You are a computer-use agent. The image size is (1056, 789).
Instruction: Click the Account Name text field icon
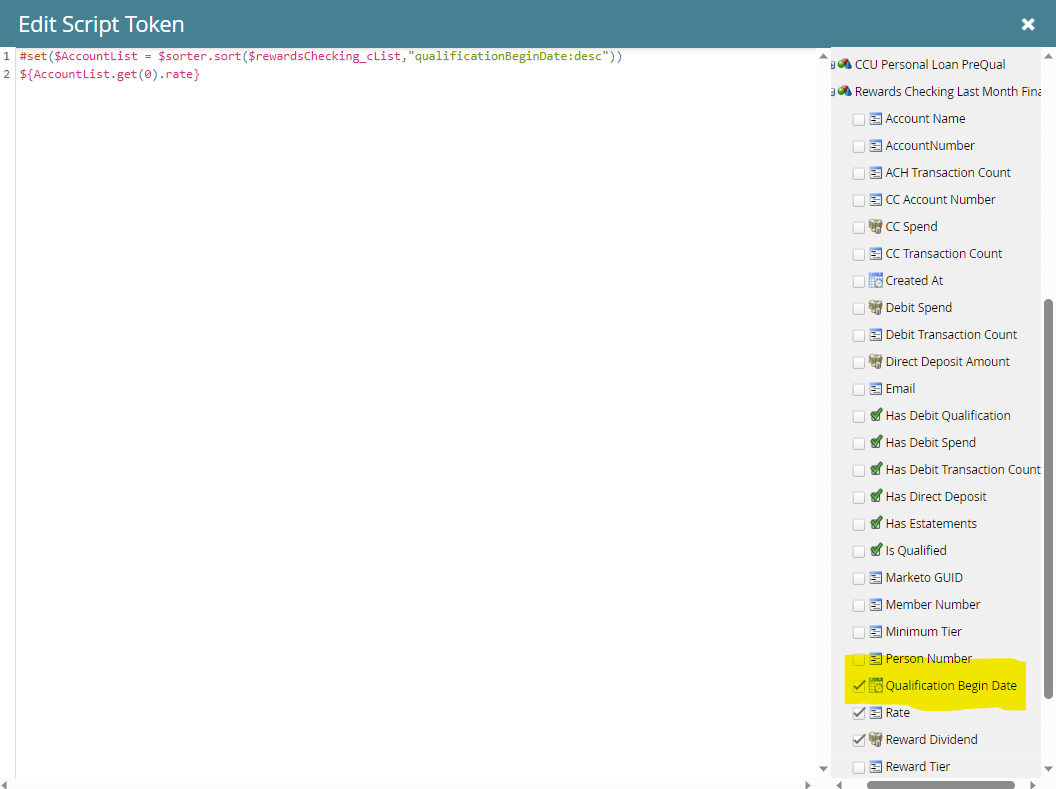[876, 119]
